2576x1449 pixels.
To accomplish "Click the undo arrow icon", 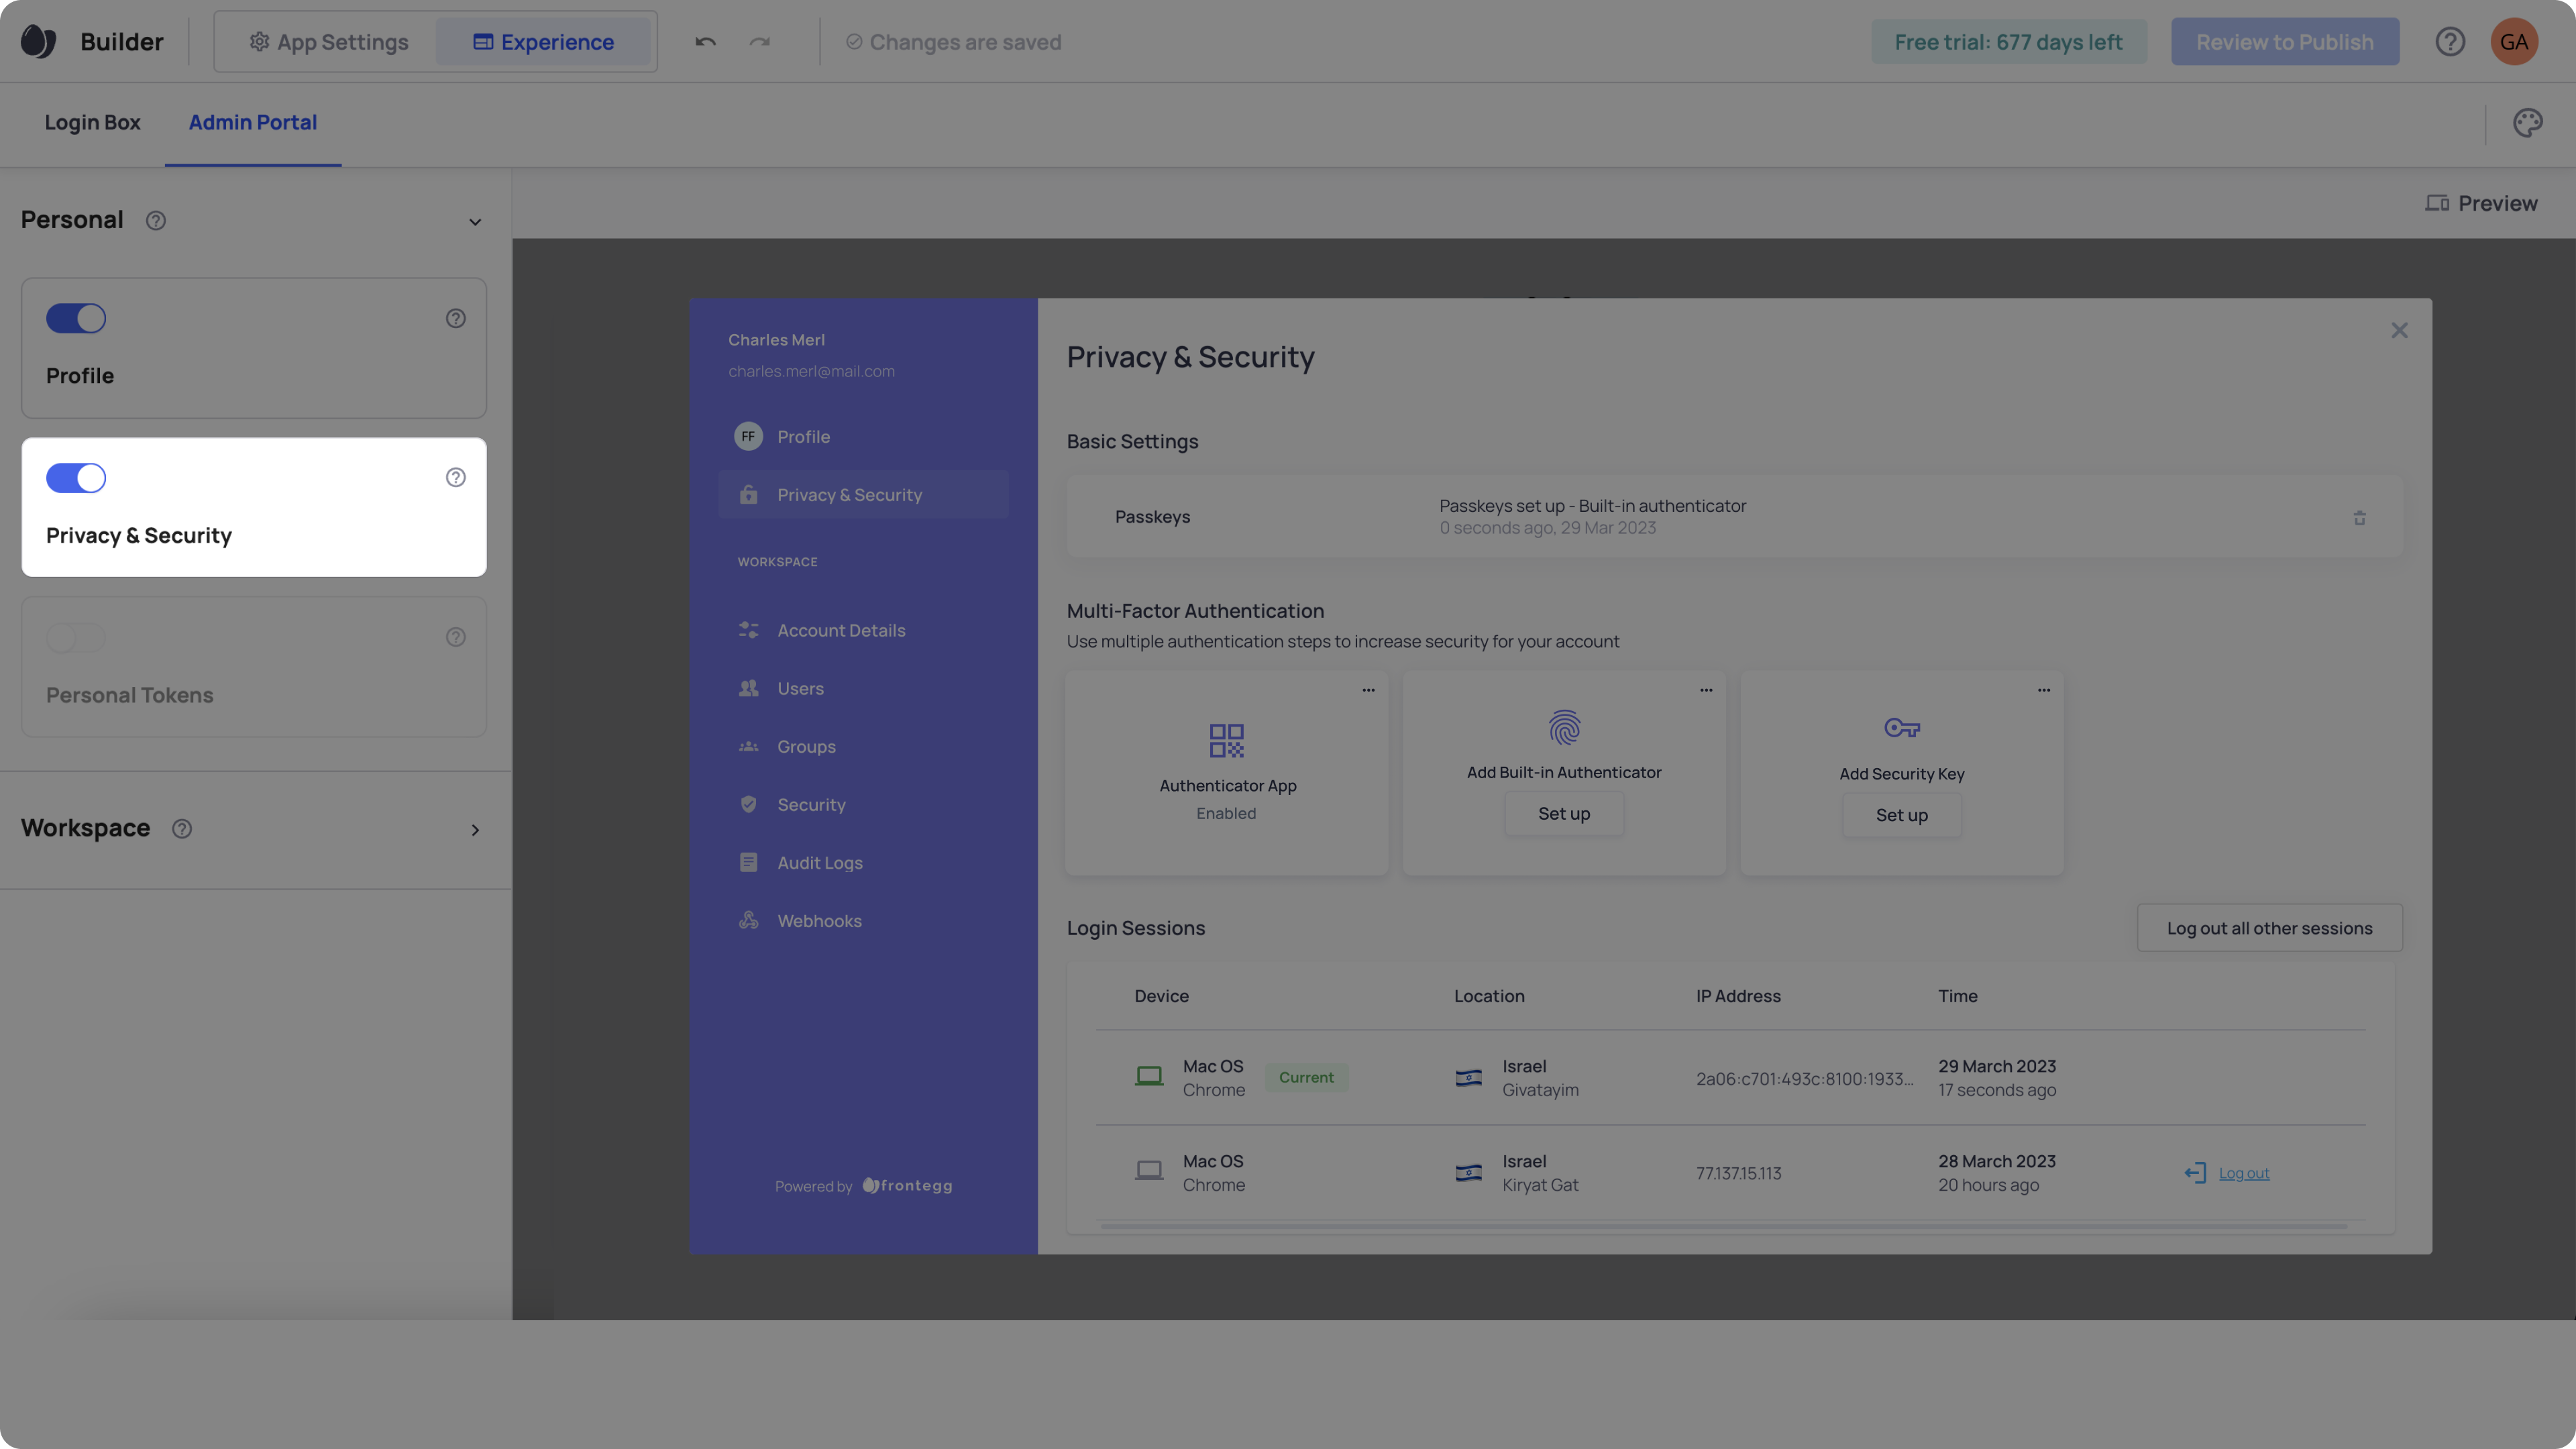I will (705, 42).
